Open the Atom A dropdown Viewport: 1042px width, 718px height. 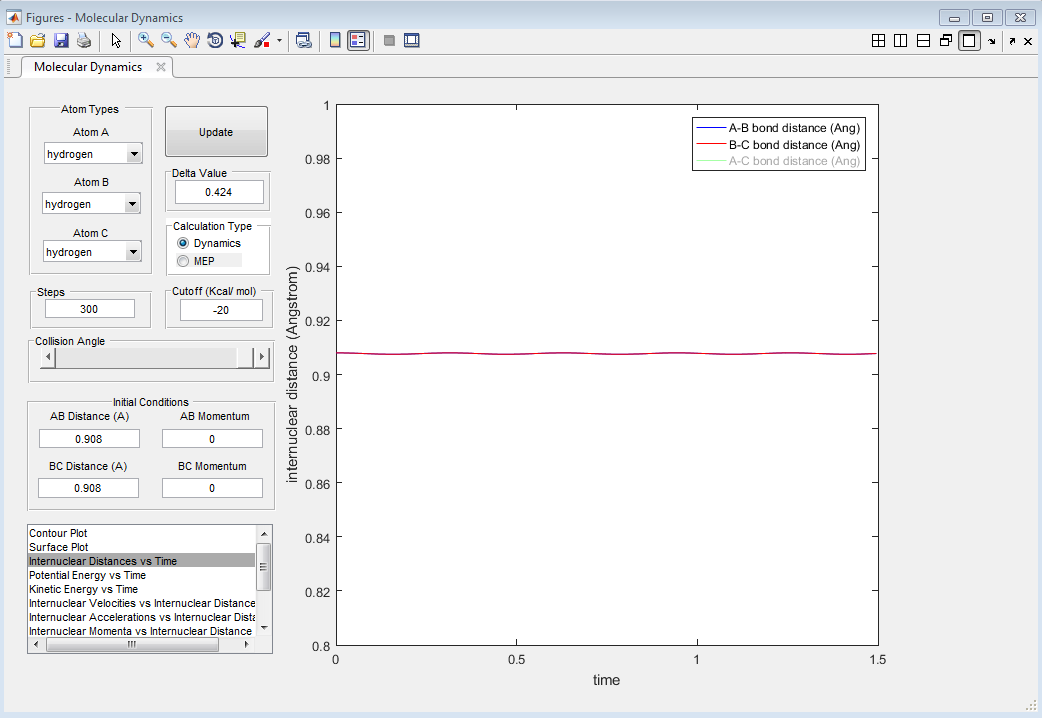(x=133, y=154)
